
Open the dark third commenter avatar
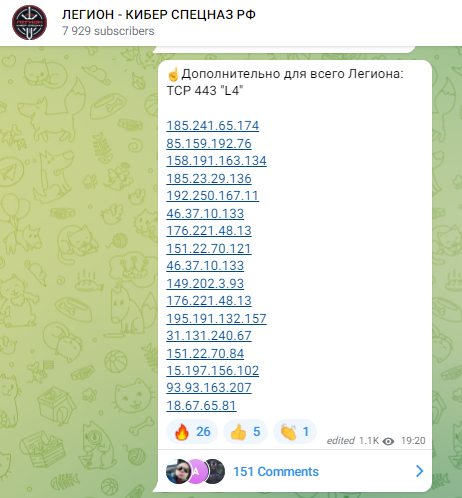[214, 471]
